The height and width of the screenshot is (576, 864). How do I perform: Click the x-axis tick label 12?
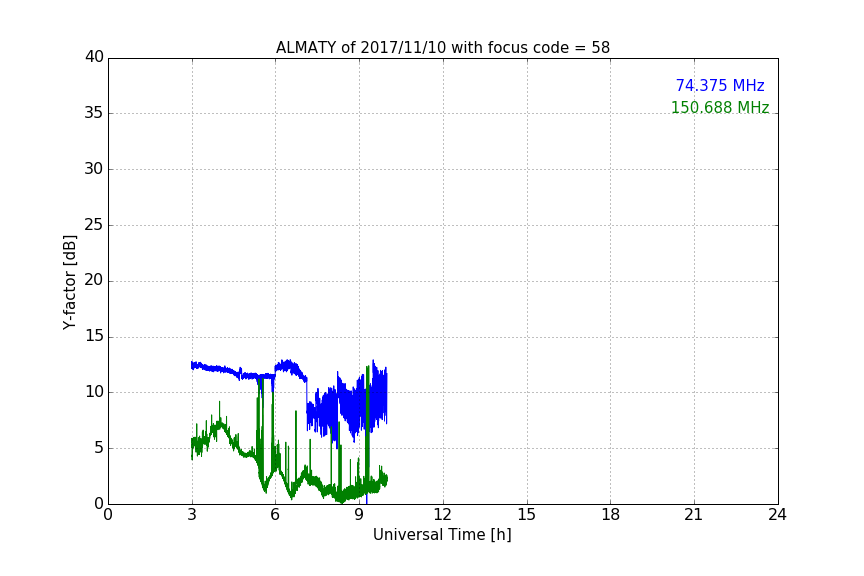click(x=442, y=515)
